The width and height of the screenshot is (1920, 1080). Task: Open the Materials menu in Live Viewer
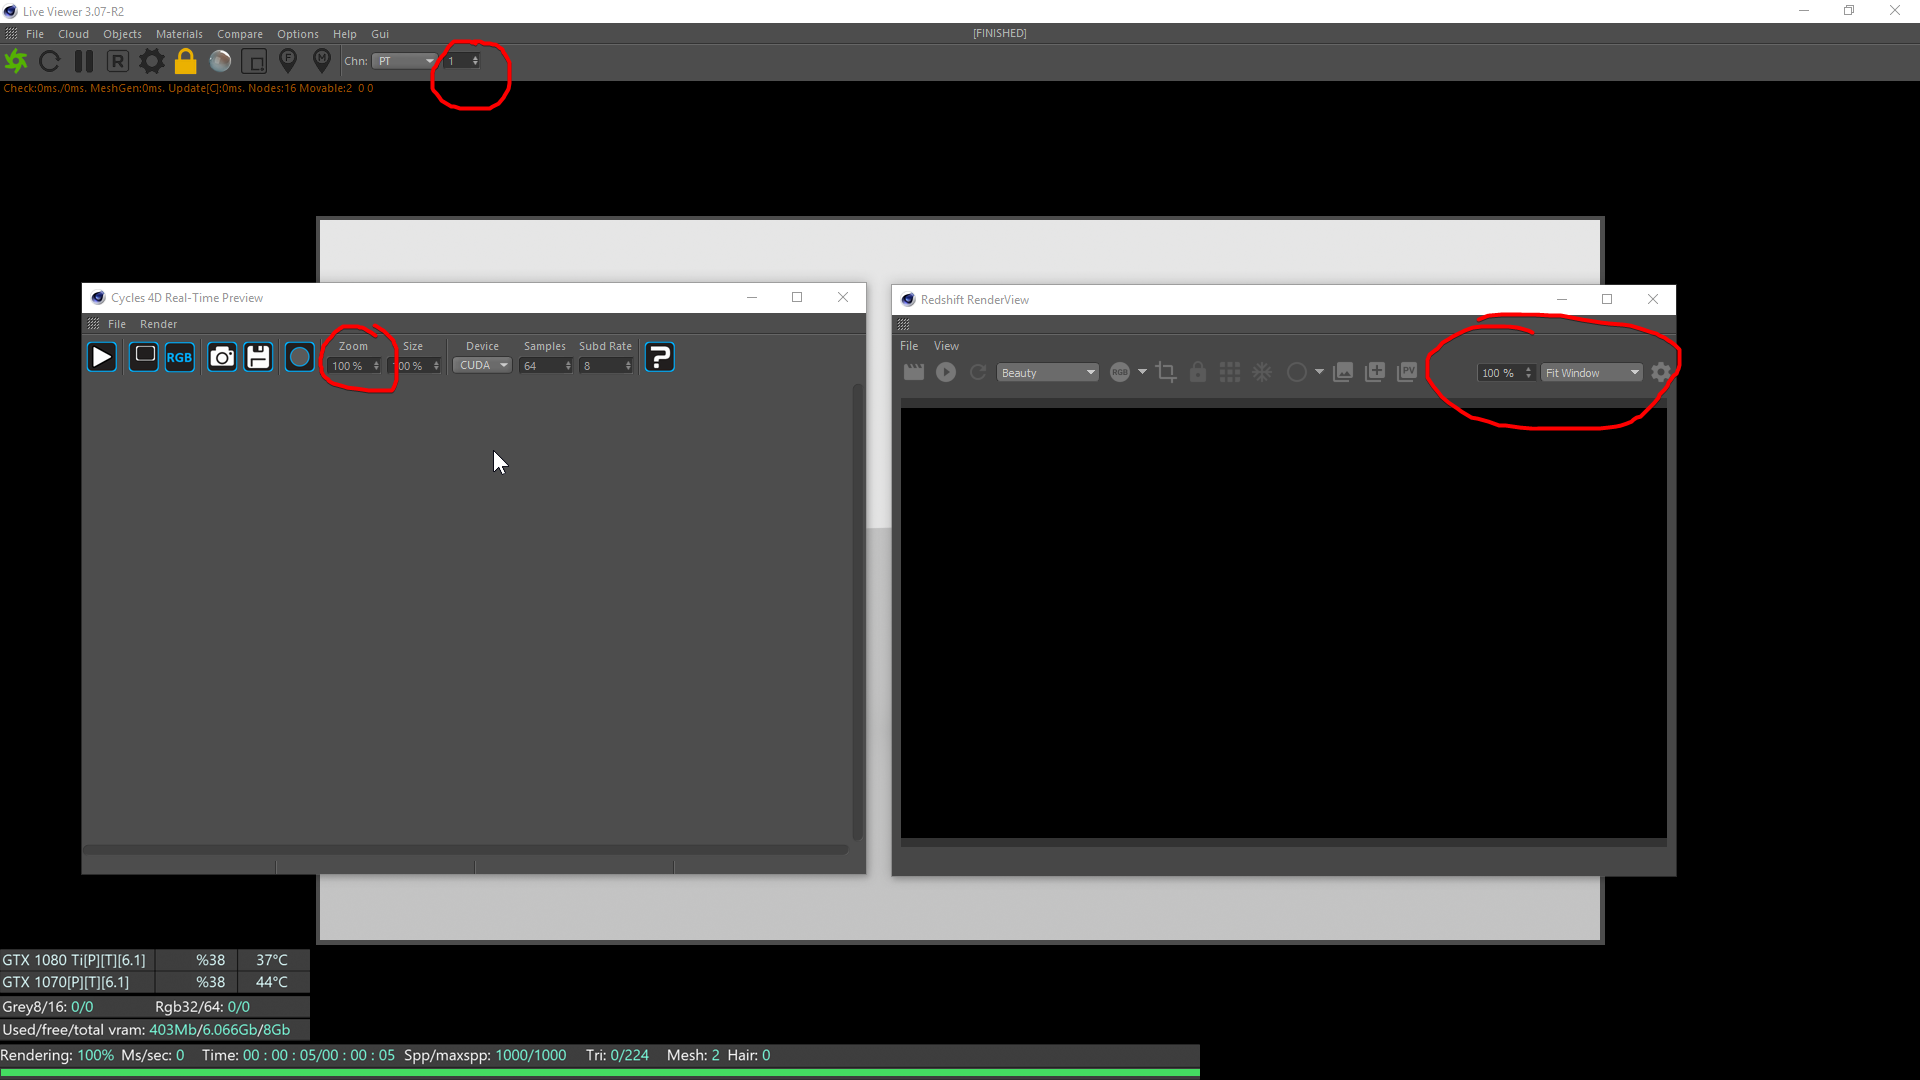(x=179, y=34)
